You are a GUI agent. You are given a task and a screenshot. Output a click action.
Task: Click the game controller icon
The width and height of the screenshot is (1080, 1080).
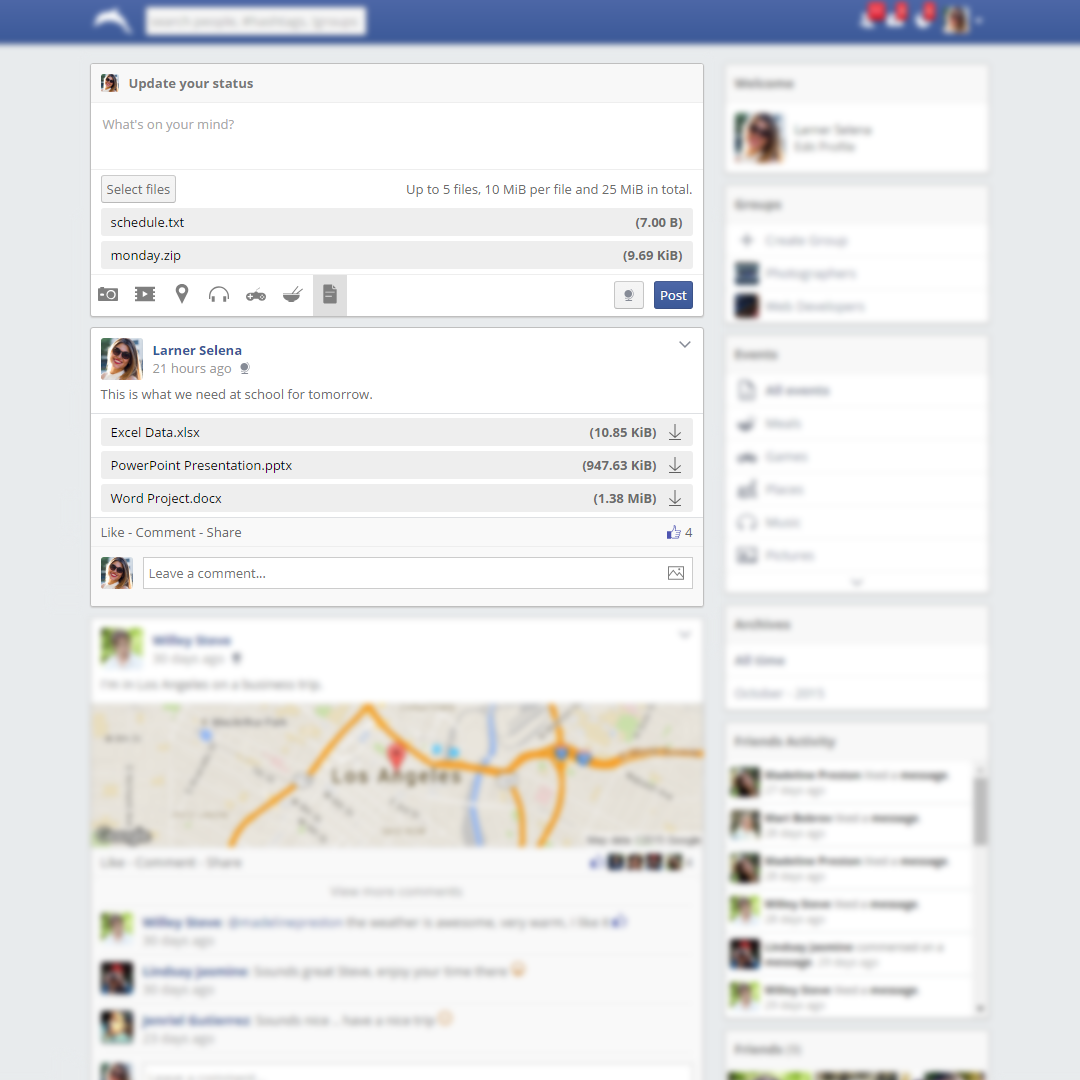click(x=255, y=294)
